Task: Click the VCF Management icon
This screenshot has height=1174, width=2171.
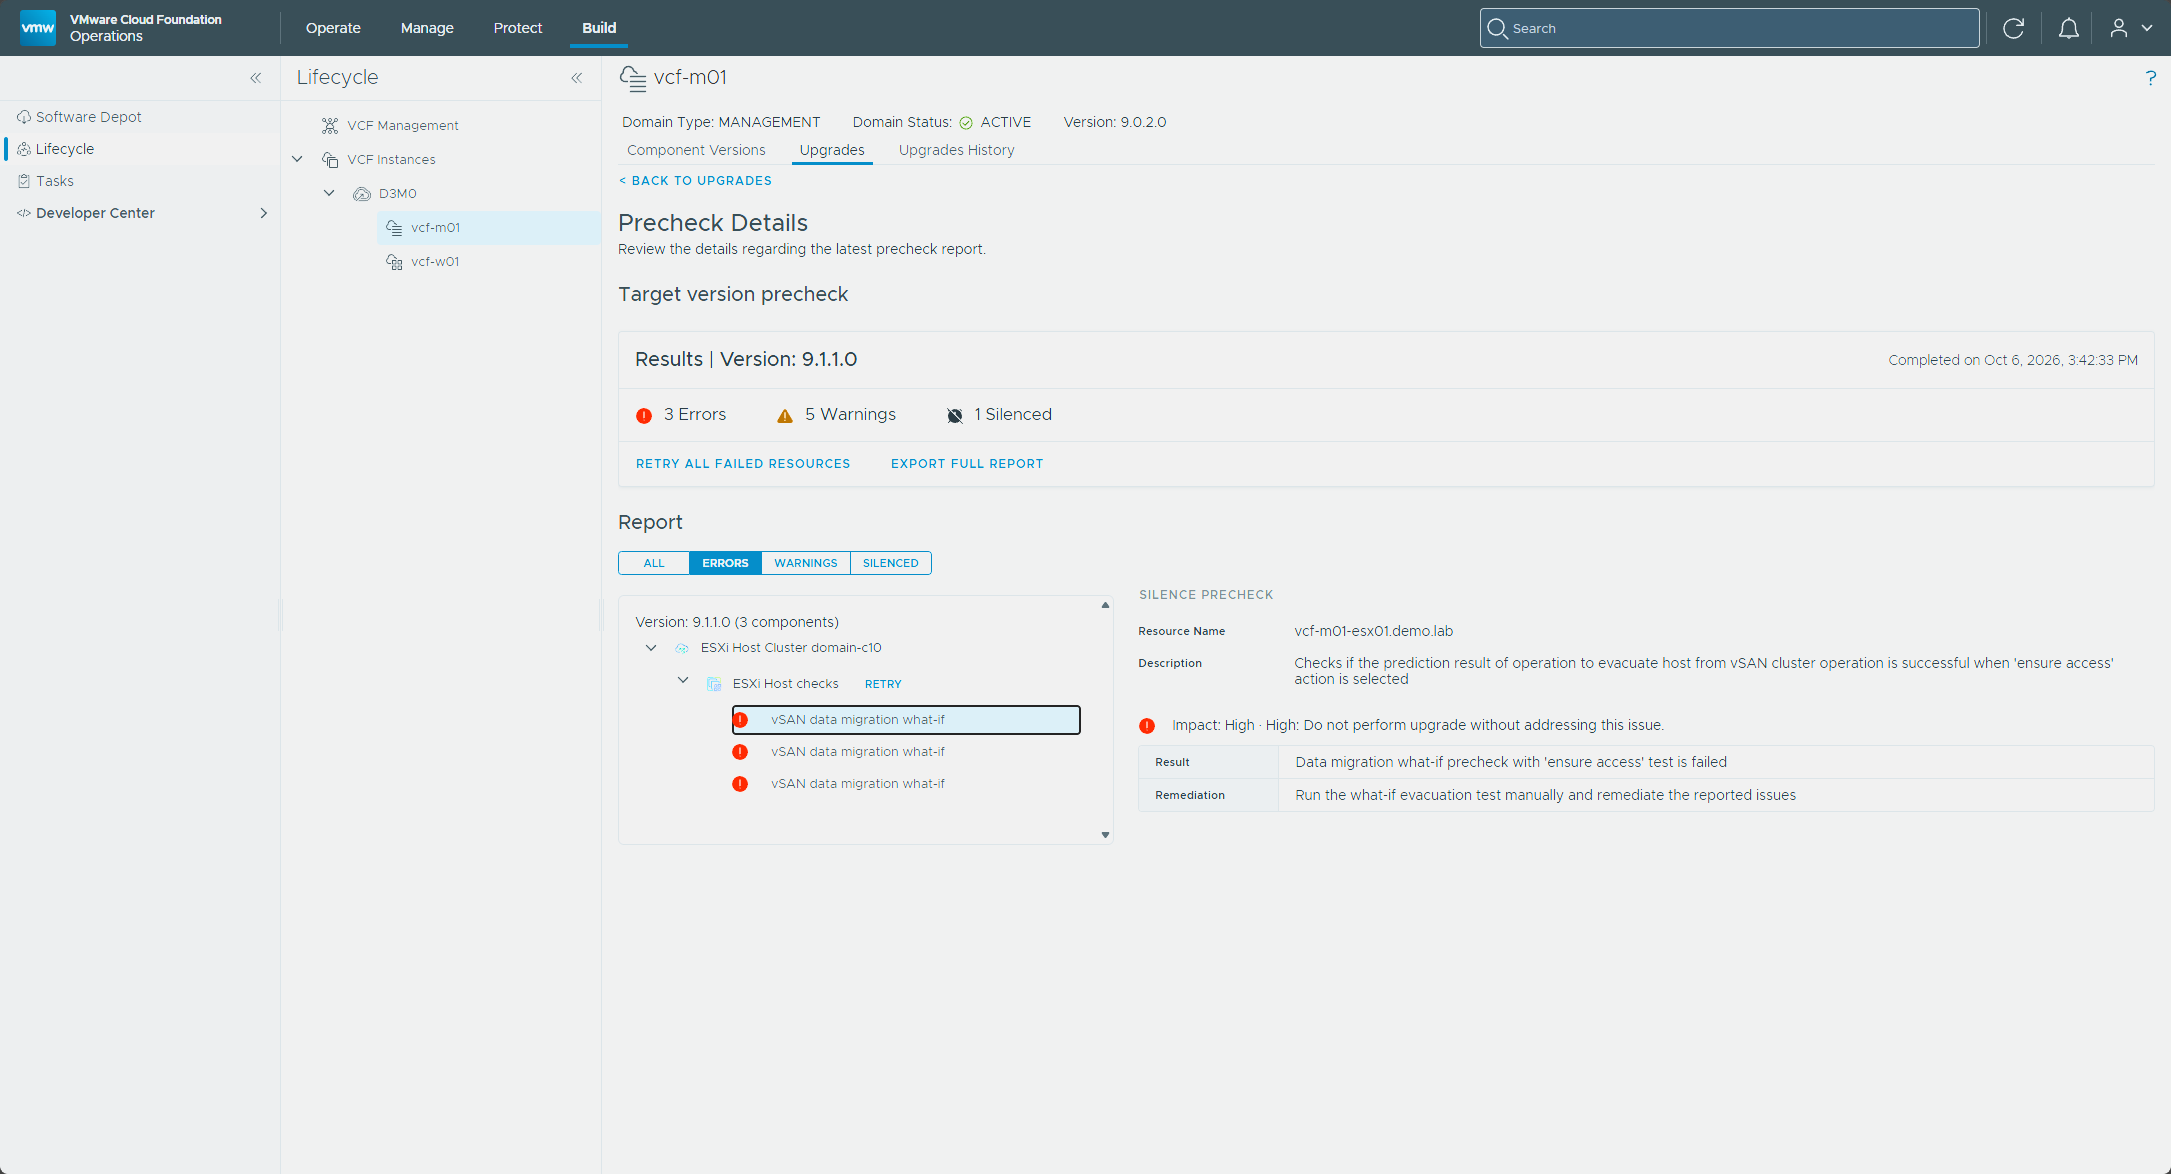Action: point(330,125)
